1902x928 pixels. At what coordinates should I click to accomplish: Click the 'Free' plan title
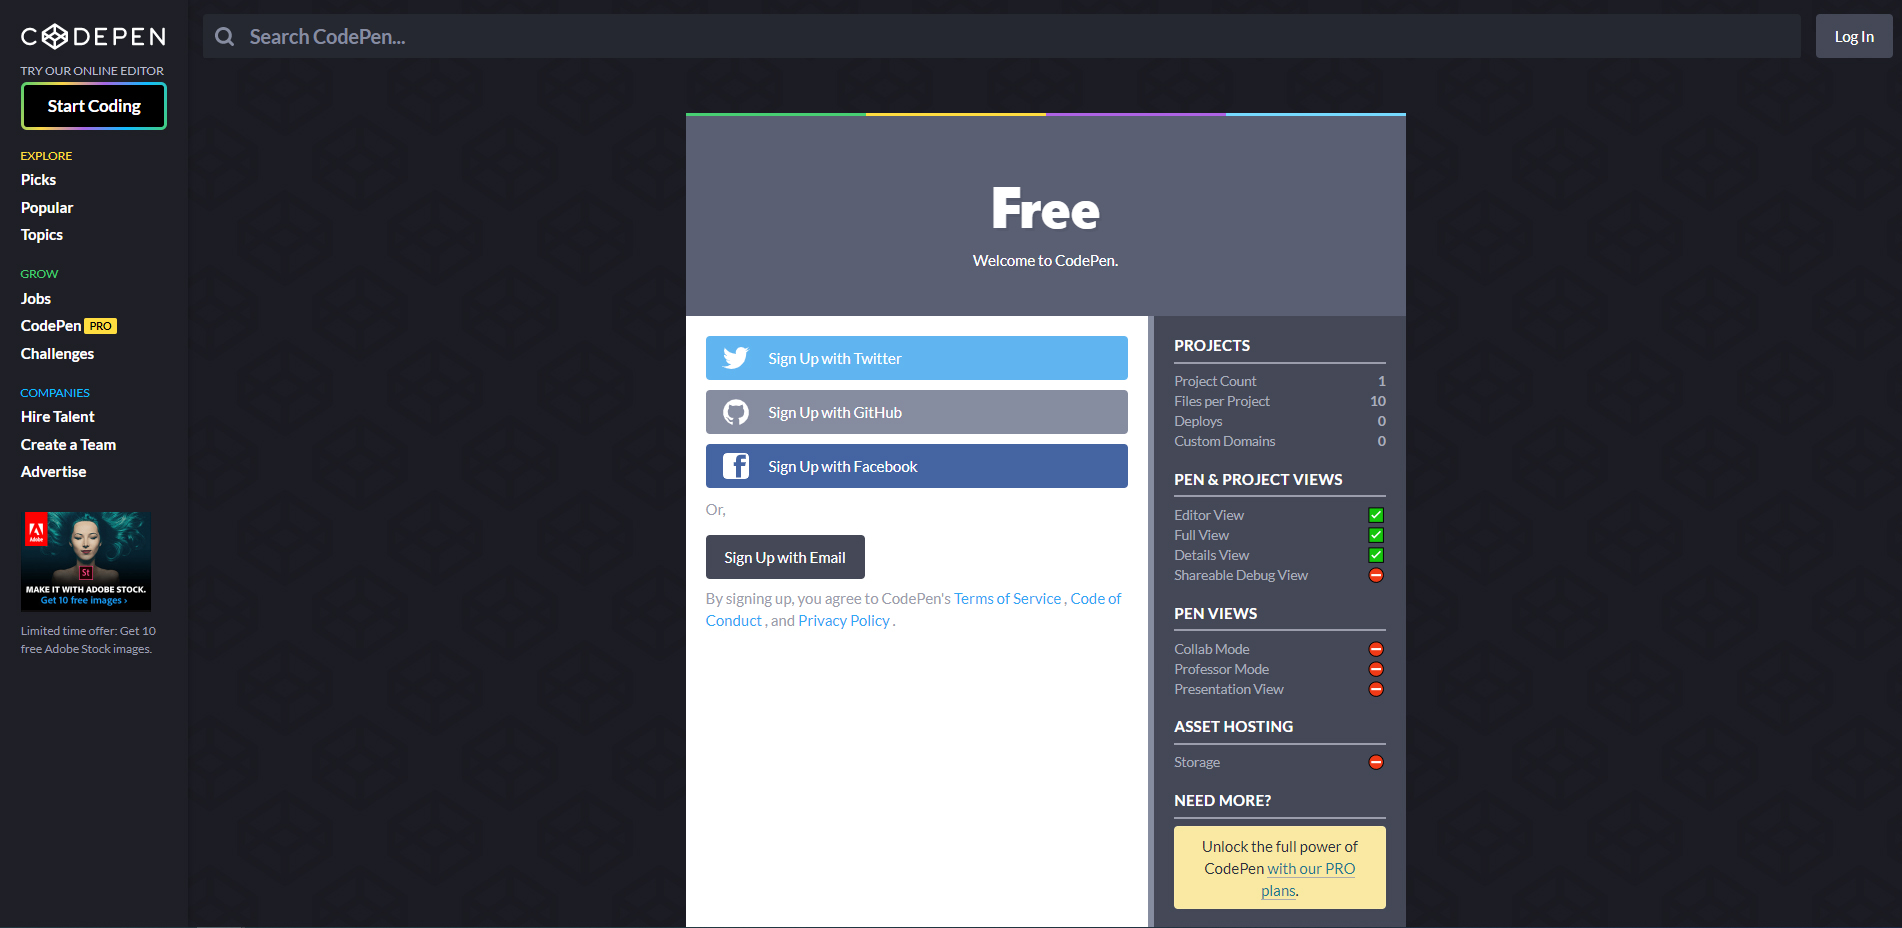(x=1045, y=209)
